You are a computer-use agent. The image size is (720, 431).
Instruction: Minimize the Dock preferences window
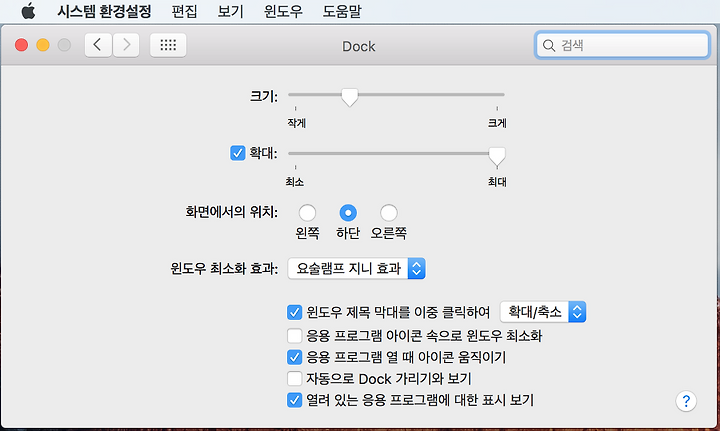pyautogui.click(x=43, y=45)
